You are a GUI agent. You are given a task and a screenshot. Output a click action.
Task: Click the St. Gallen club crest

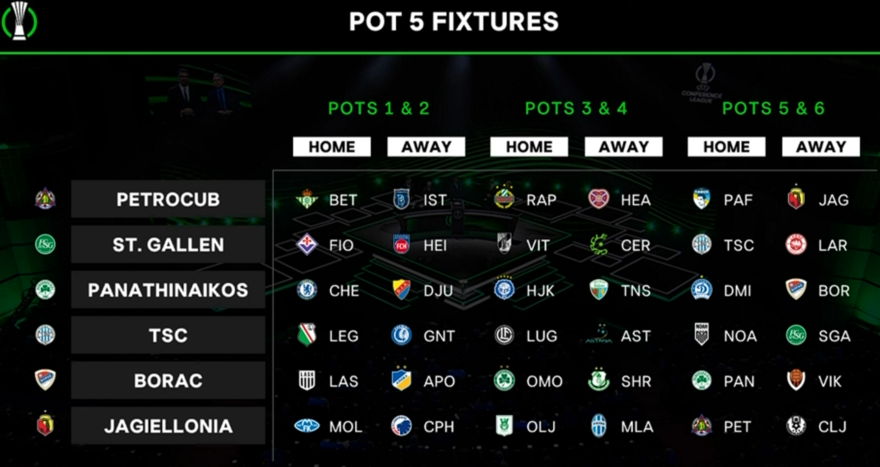(x=45, y=245)
